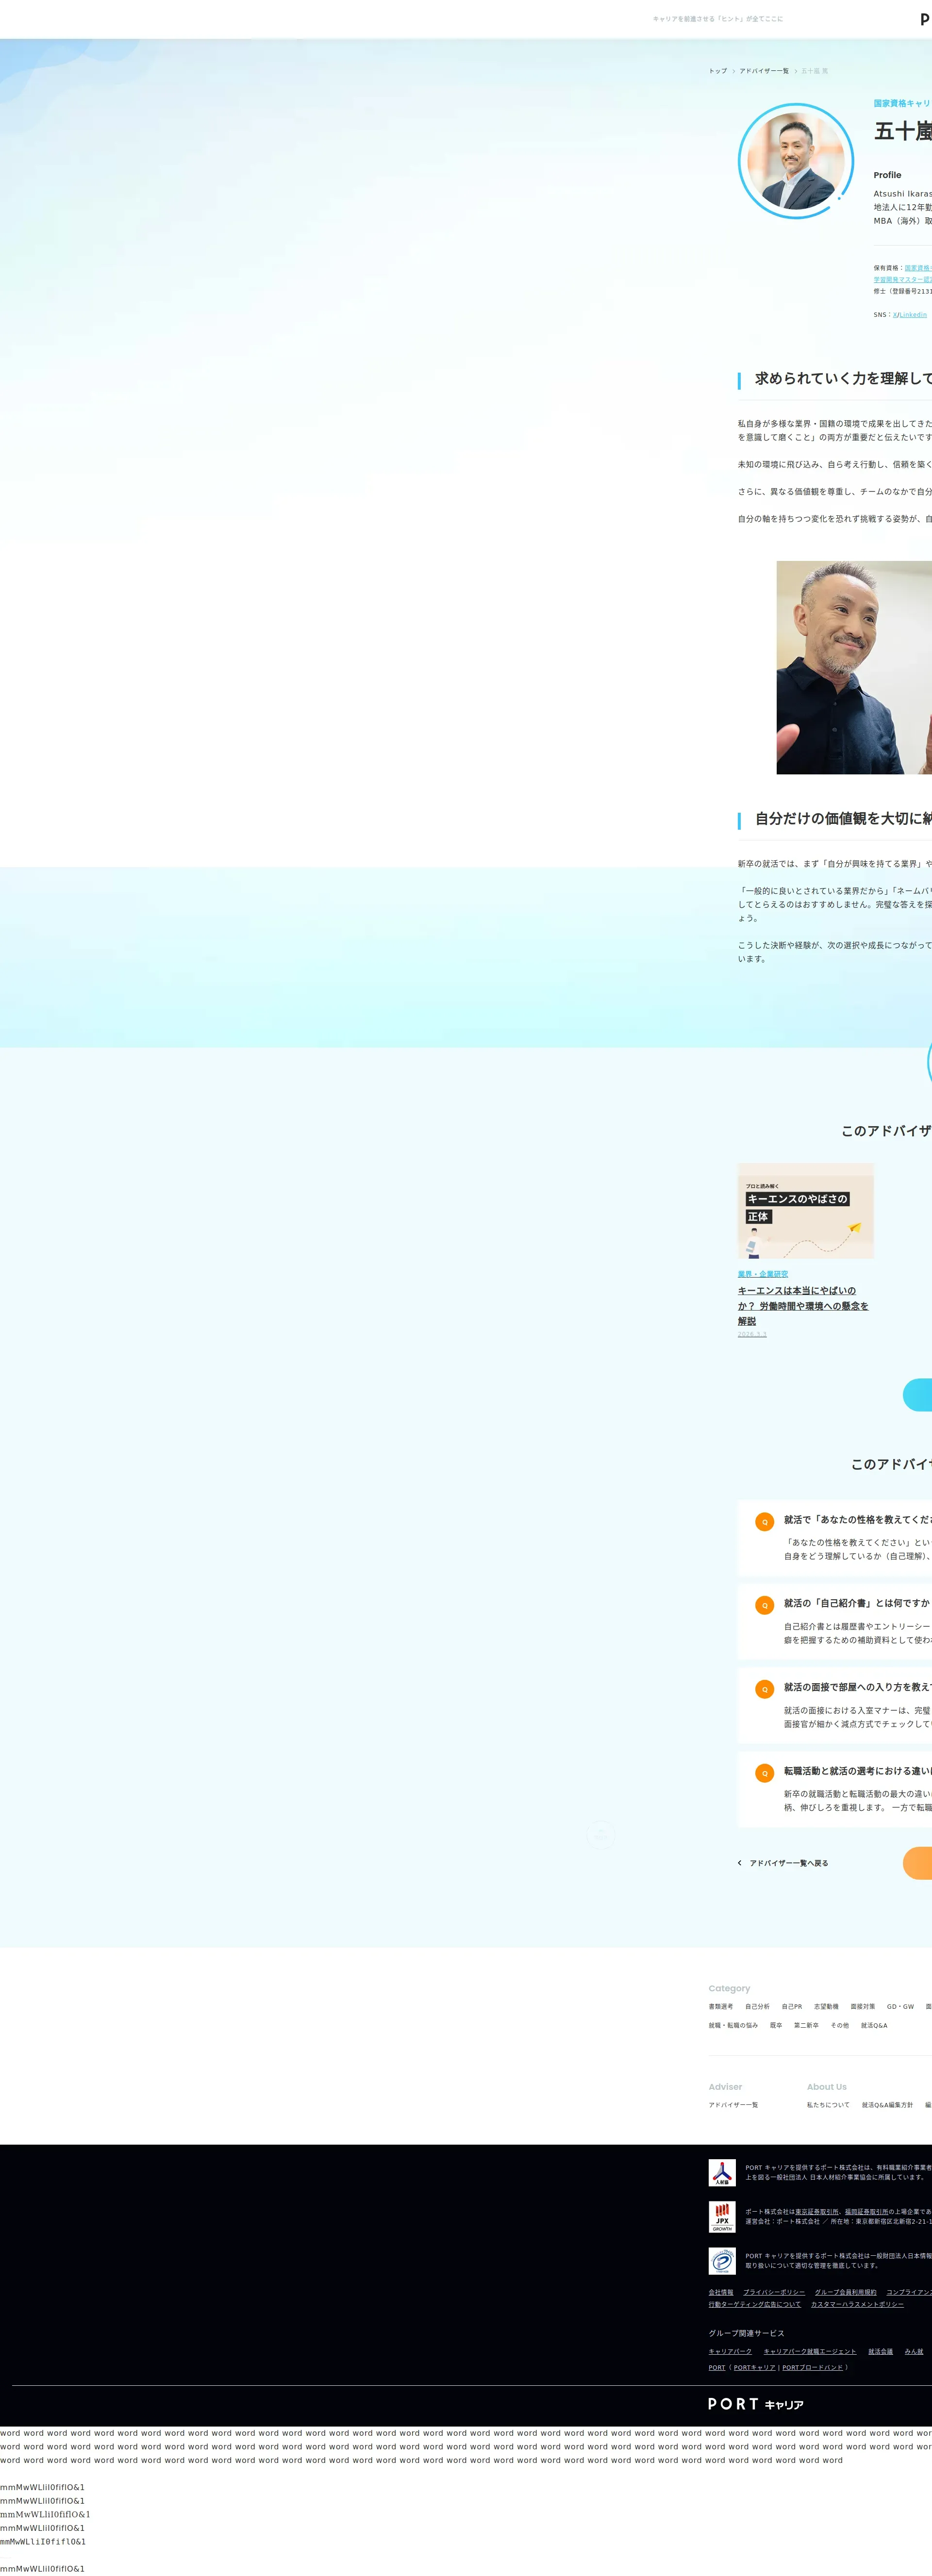Open the 業界・企業研究 category tag
The width and height of the screenshot is (932, 2576).
click(x=763, y=1274)
